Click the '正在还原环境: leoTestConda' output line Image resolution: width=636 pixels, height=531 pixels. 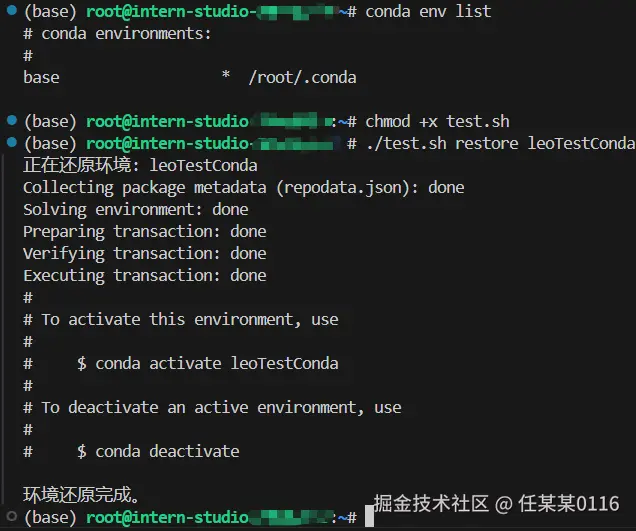140,165
